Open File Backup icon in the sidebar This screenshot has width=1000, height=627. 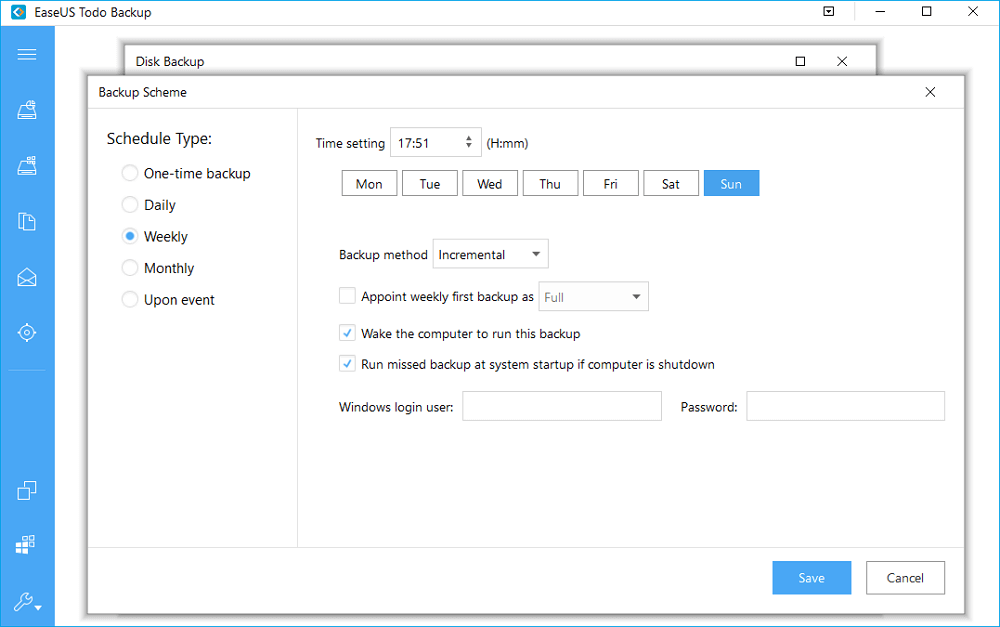(x=27, y=221)
